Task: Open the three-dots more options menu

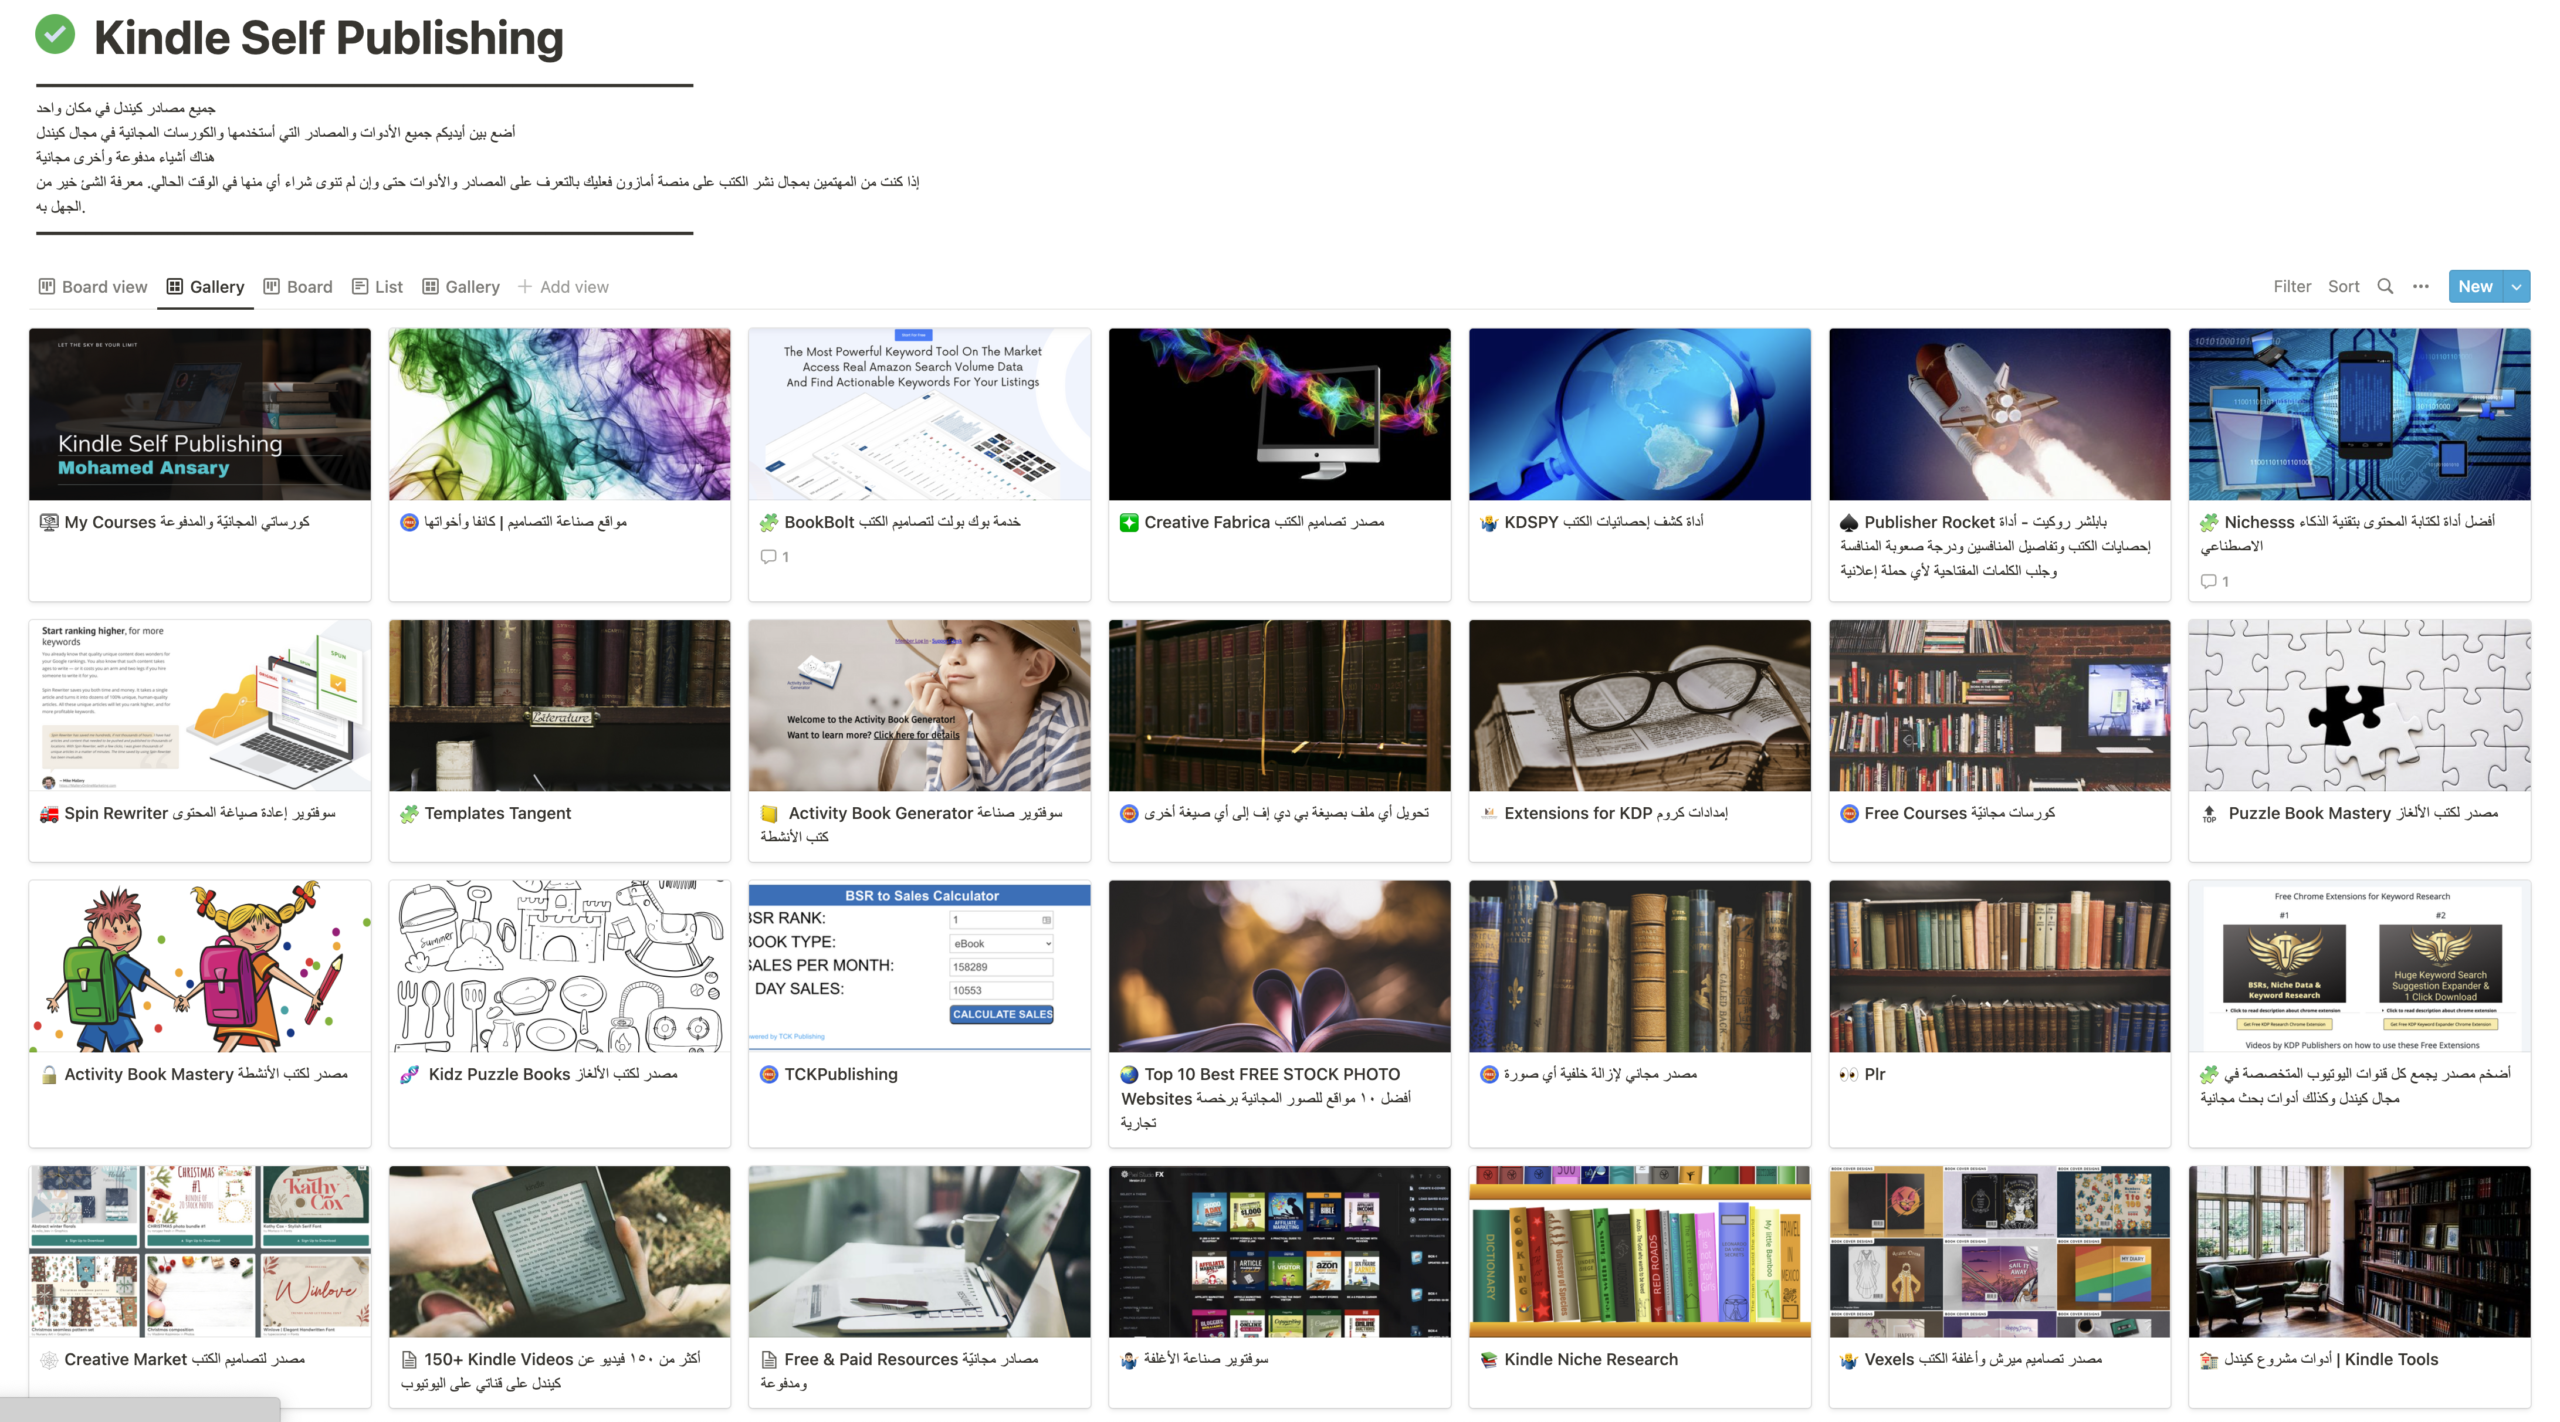Action: 2420,287
